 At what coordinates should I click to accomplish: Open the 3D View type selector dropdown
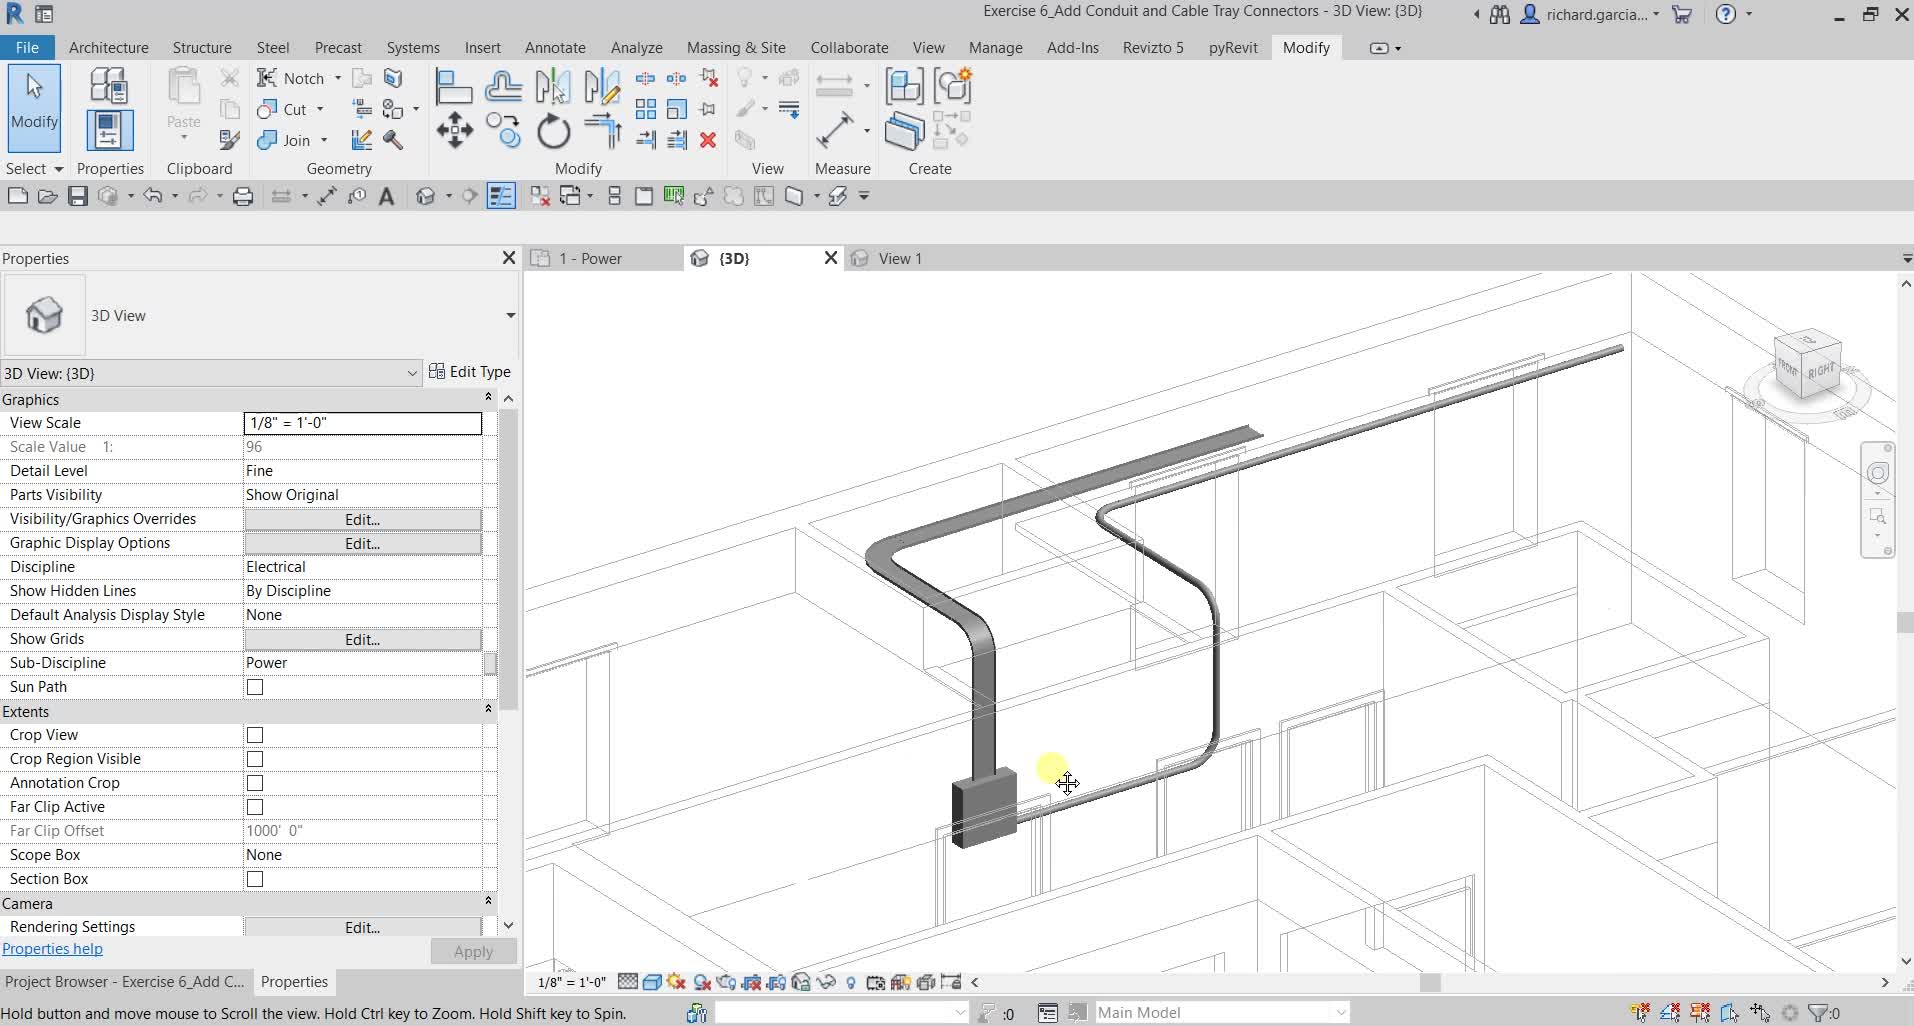click(x=412, y=373)
